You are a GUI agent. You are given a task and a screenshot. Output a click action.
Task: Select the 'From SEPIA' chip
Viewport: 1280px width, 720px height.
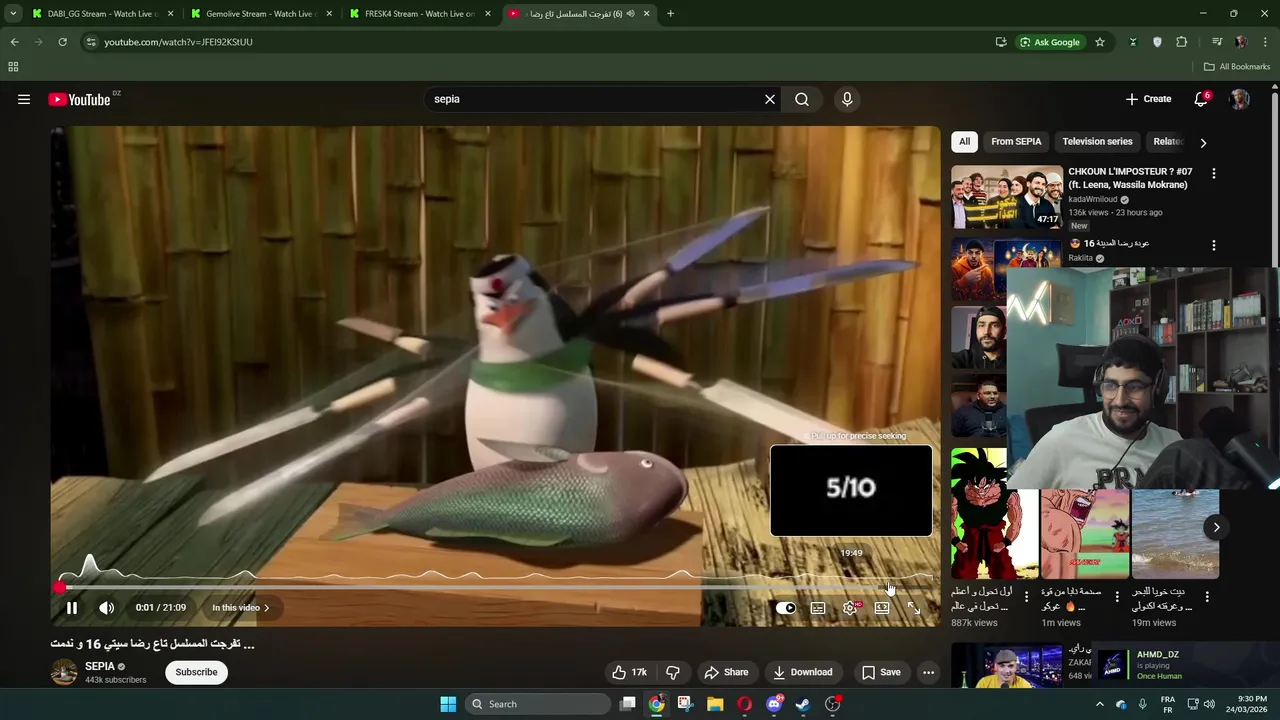click(x=1016, y=142)
